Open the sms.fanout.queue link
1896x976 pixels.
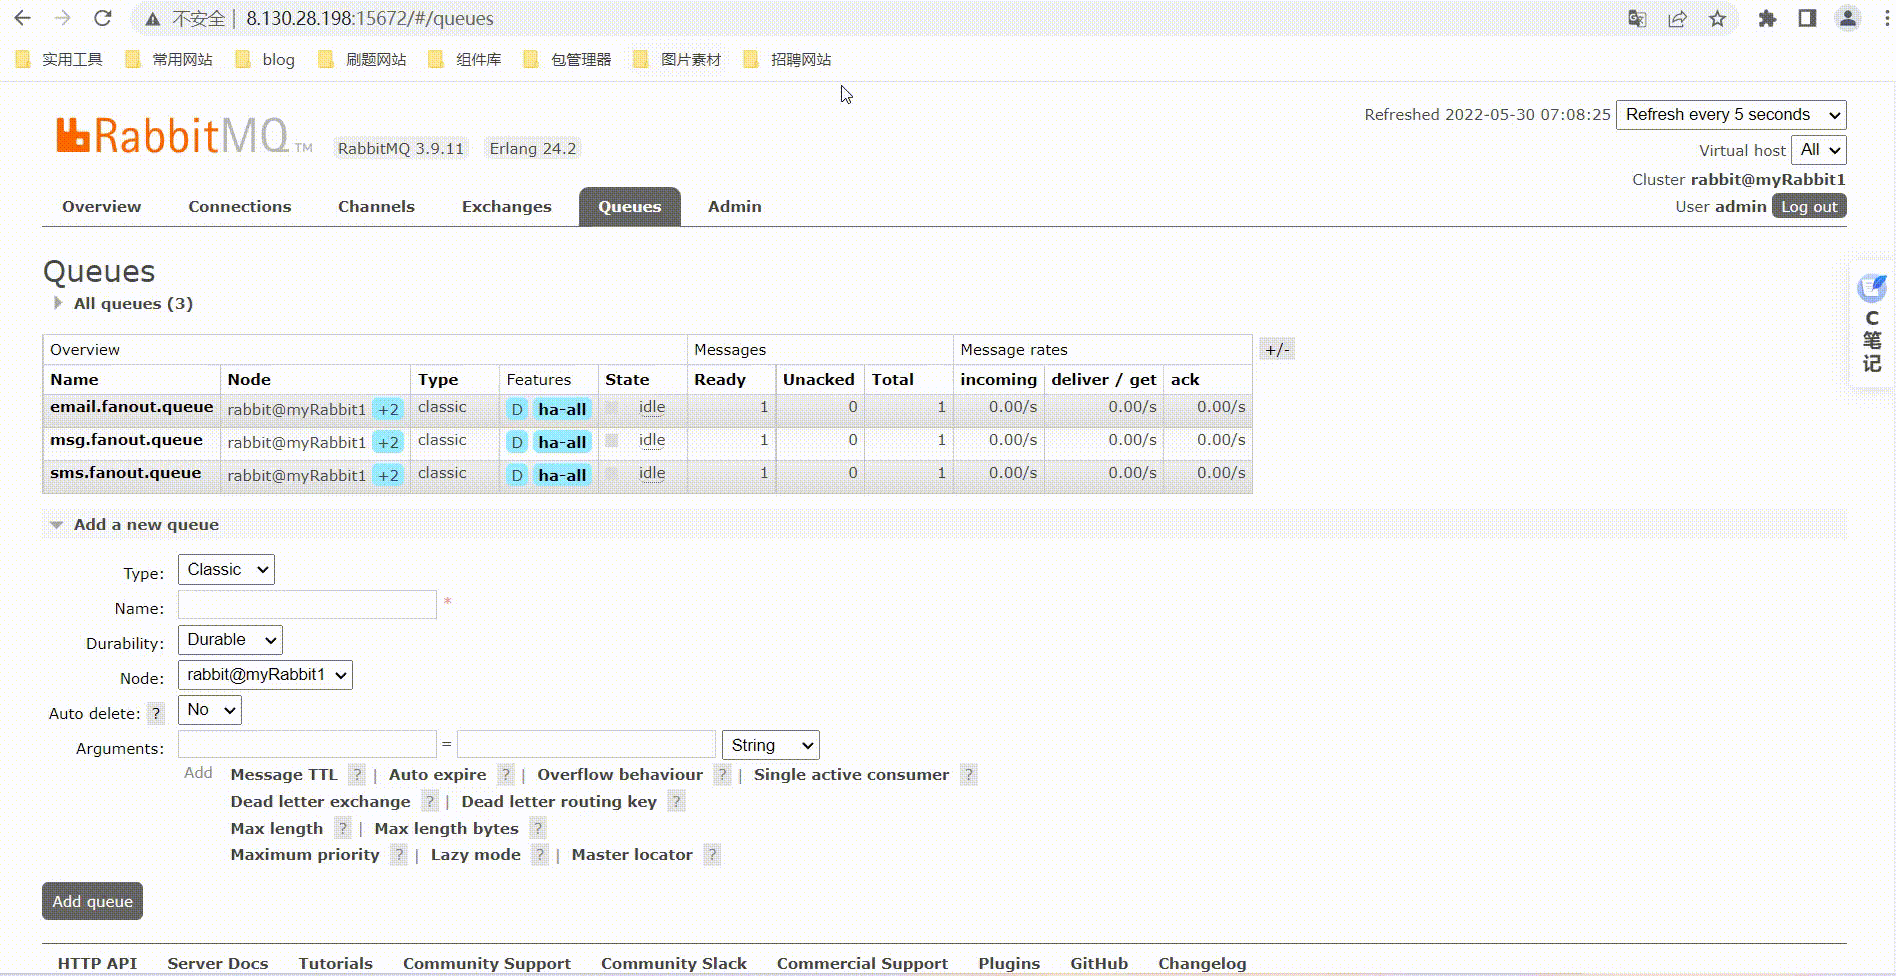(x=126, y=473)
